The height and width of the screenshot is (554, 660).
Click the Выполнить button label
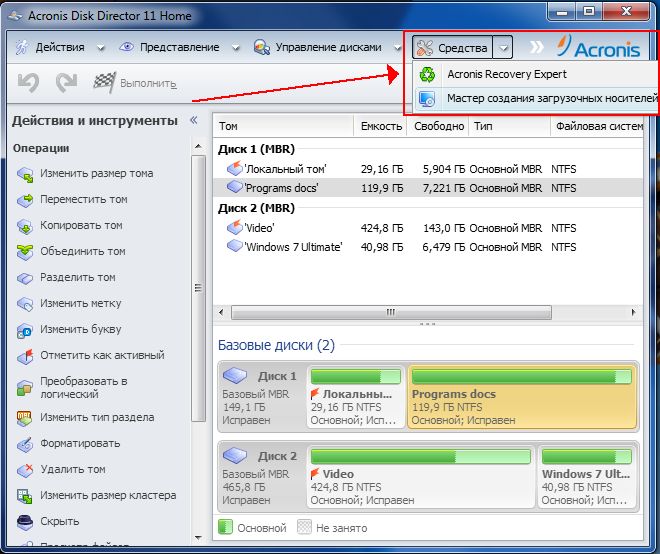point(148,83)
